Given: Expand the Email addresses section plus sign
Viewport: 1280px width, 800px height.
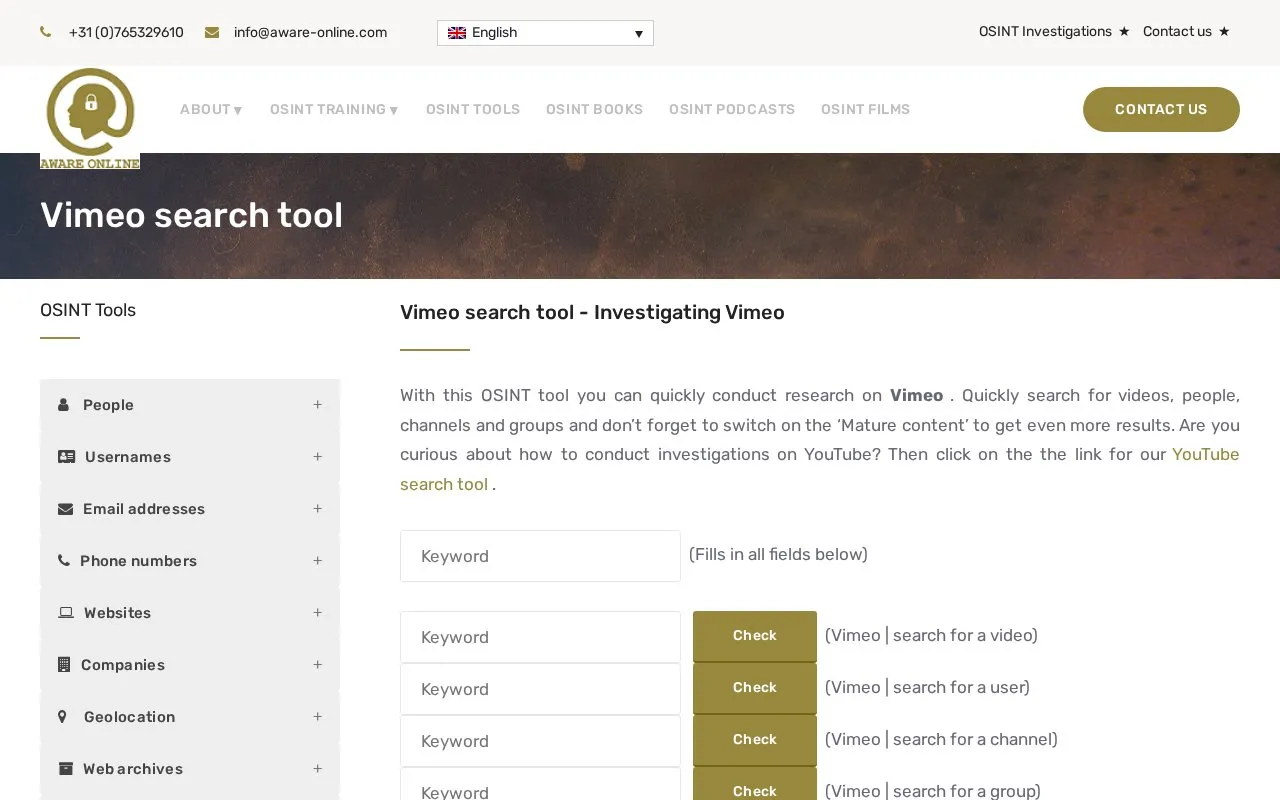Looking at the screenshot, I should pyautogui.click(x=317, y=509).
